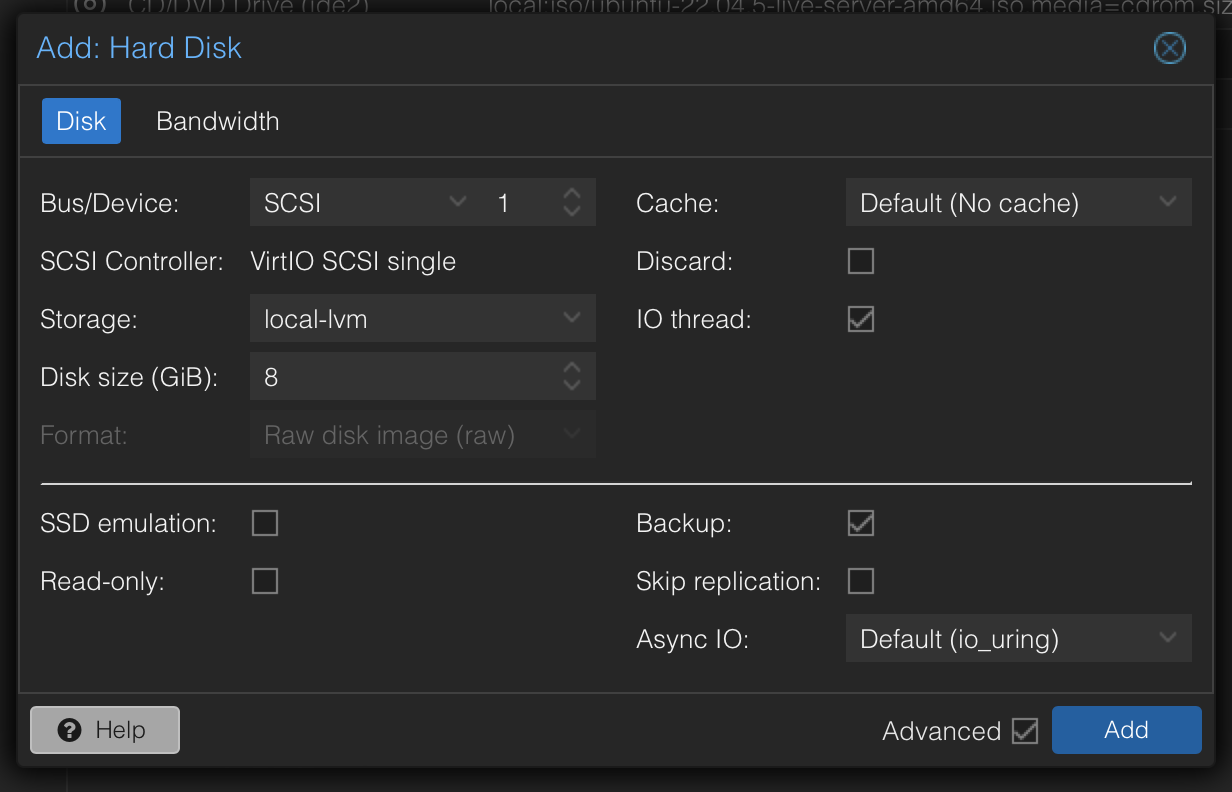Enable SSD emulation checkbox
Viewport: 1232px width, 792px height.
(x=265, y=523)
